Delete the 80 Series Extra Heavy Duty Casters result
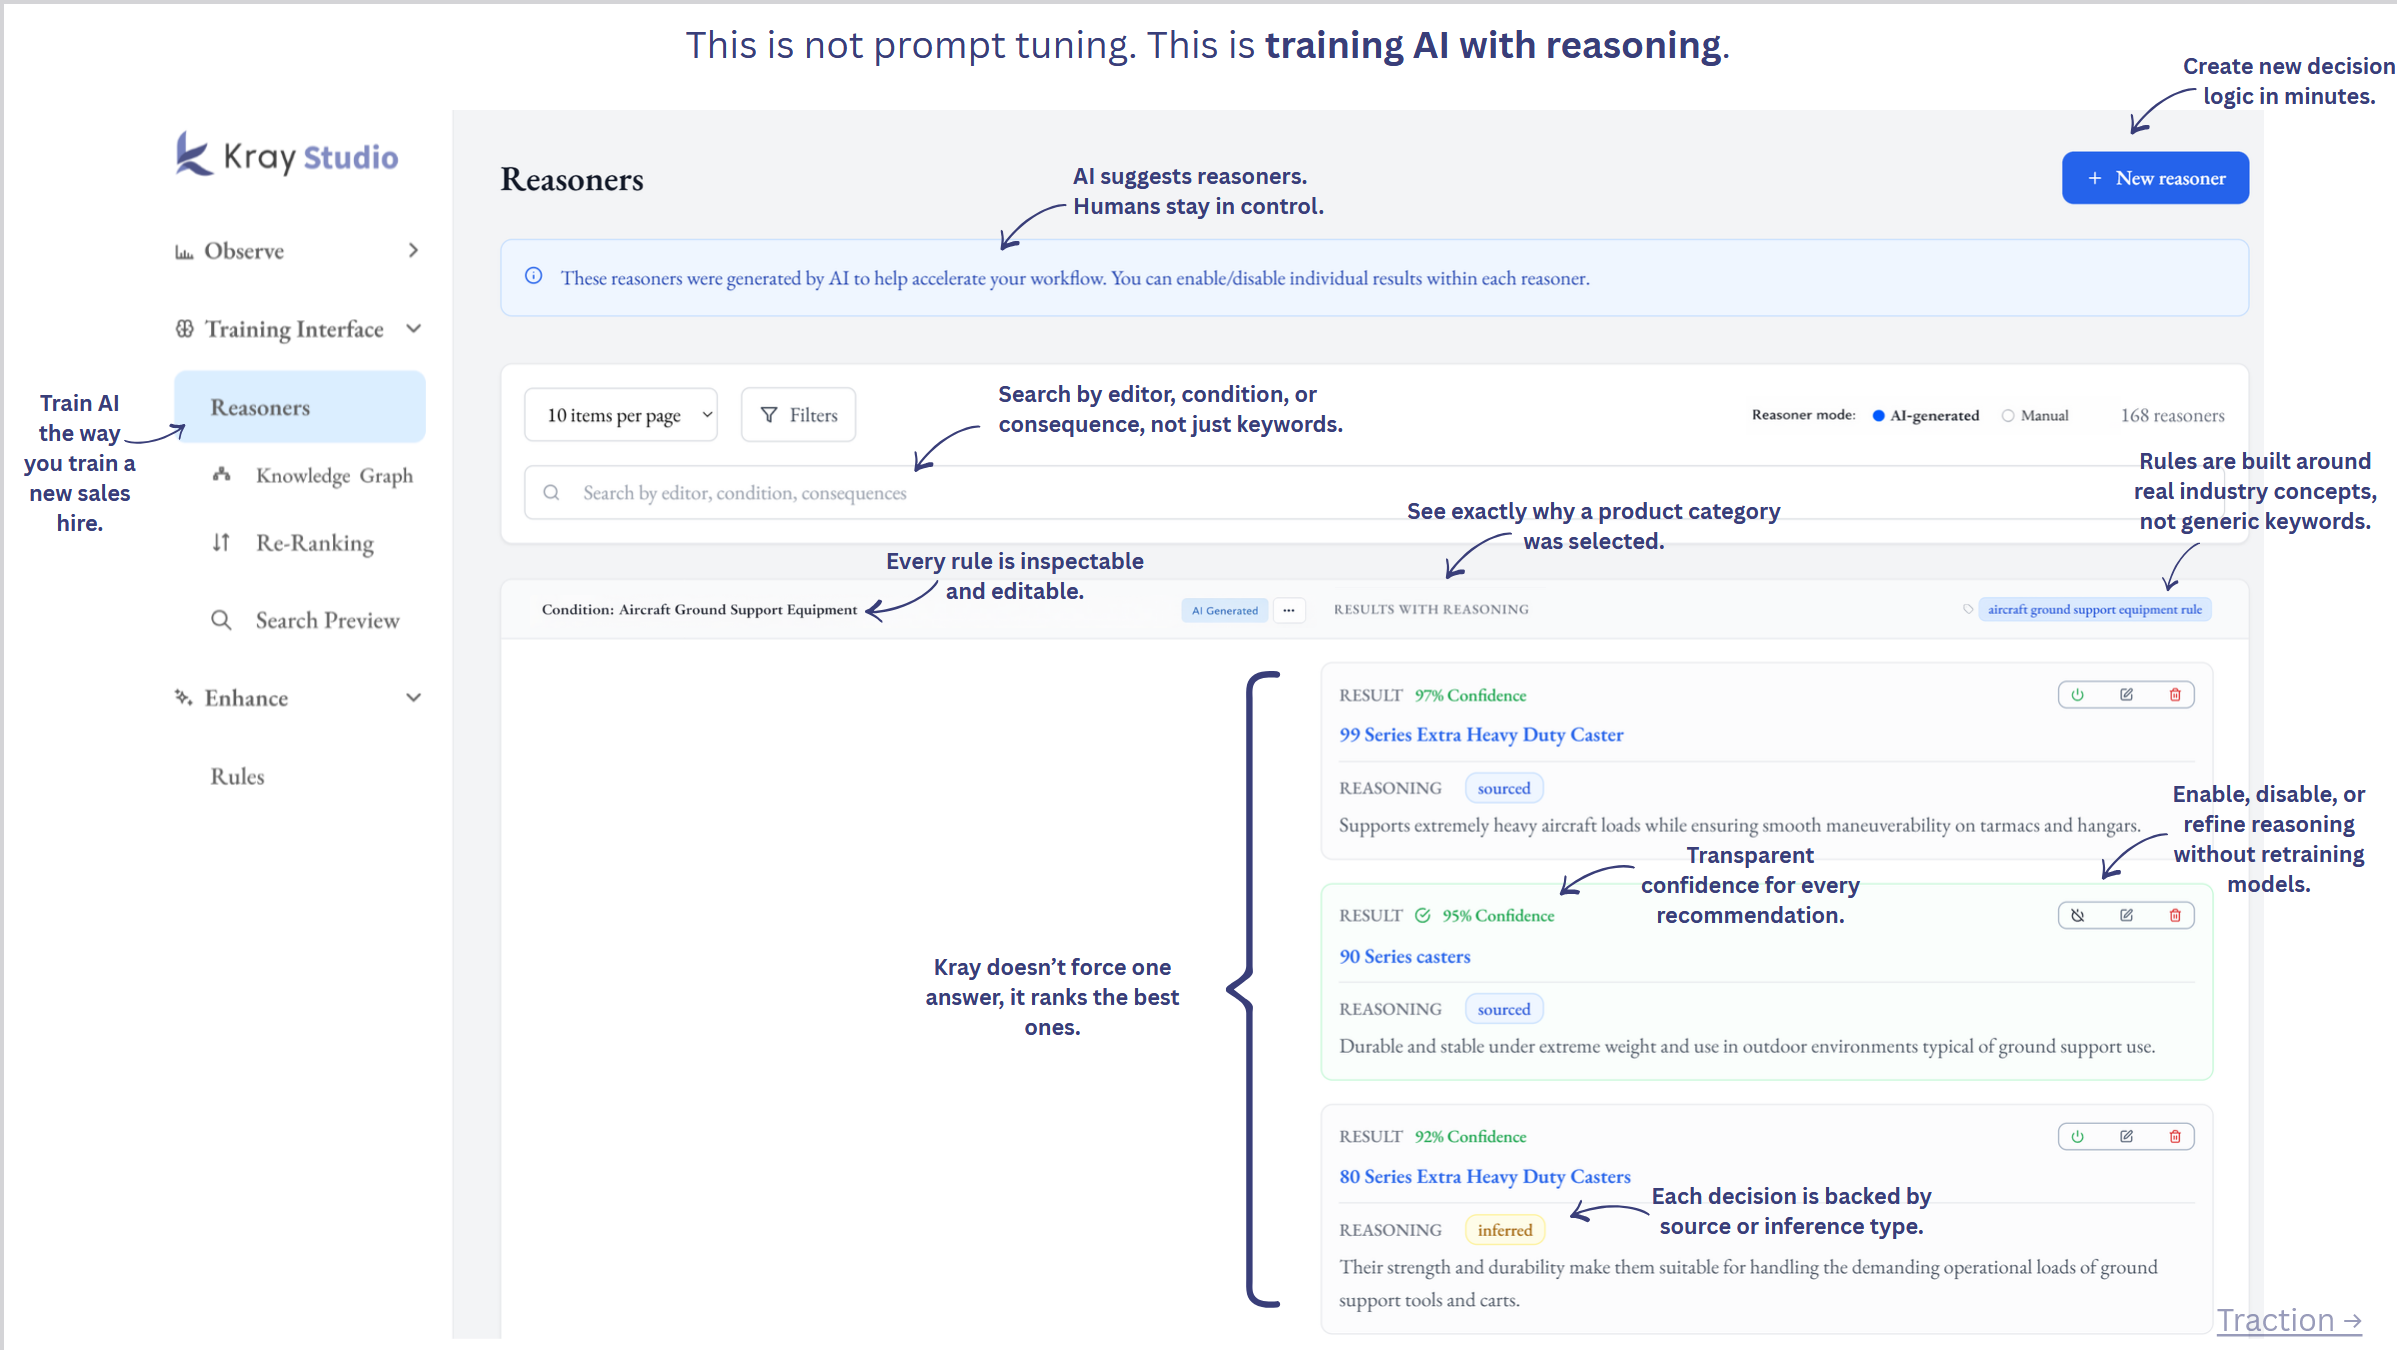2397x1350 pixels. [x=2174, y=1136]
